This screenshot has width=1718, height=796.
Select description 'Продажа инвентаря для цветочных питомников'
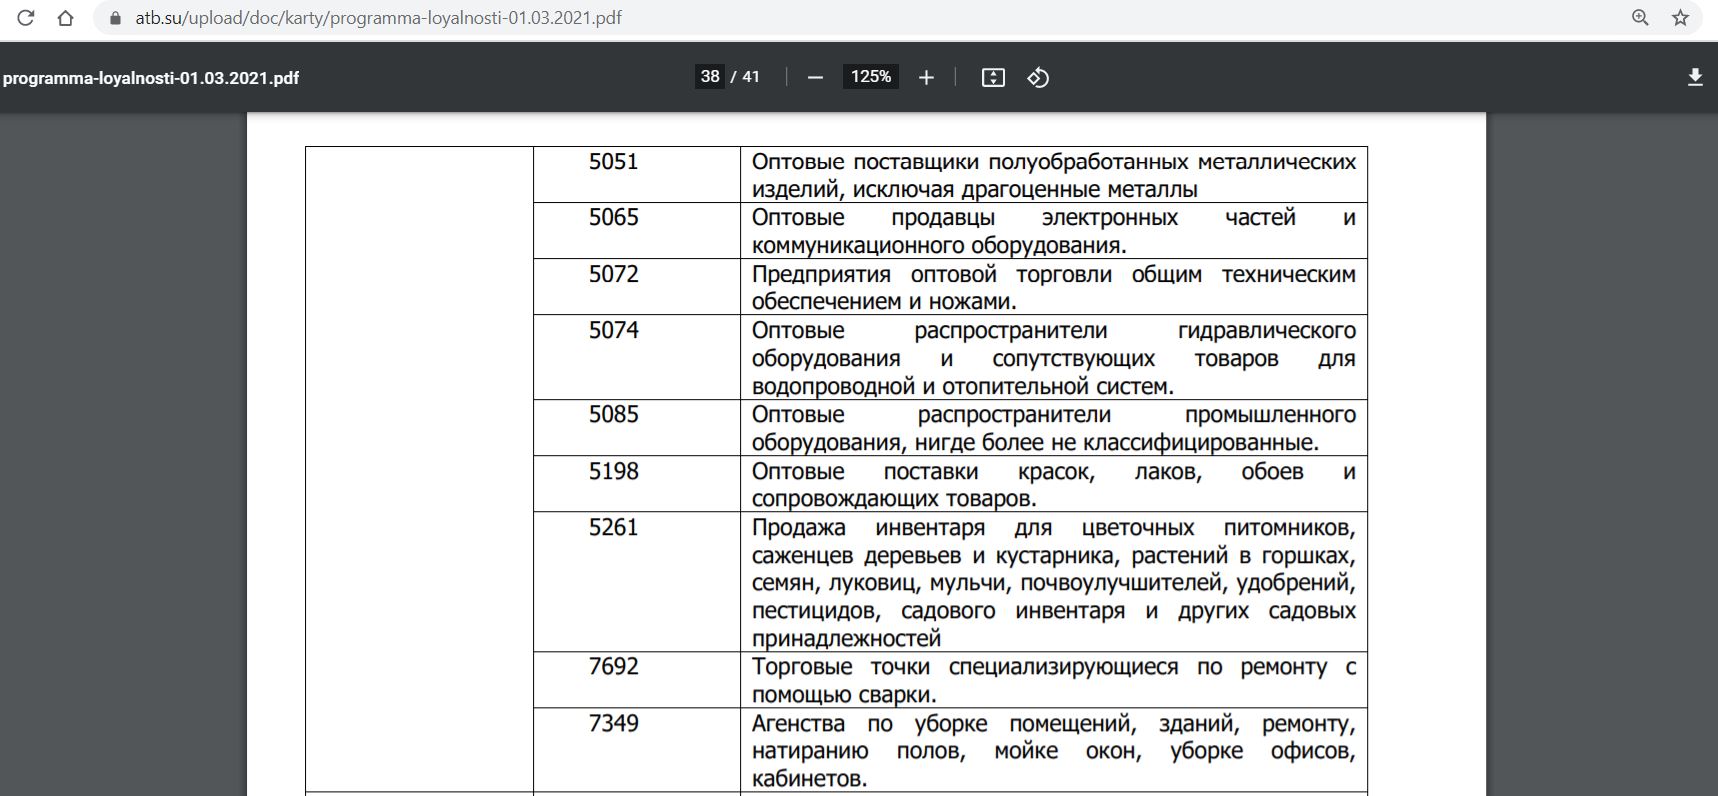(1054, 582)
